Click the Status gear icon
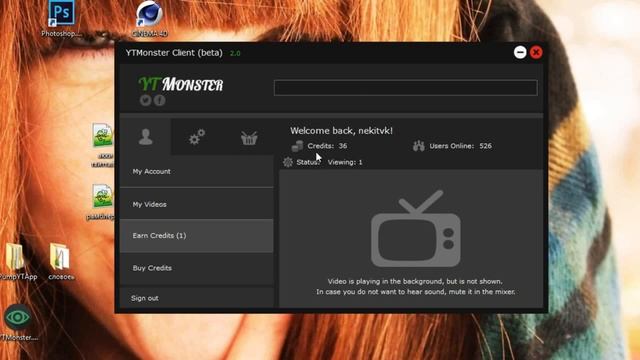The width and height of the screenshot is (640, 360). point(288,162)
